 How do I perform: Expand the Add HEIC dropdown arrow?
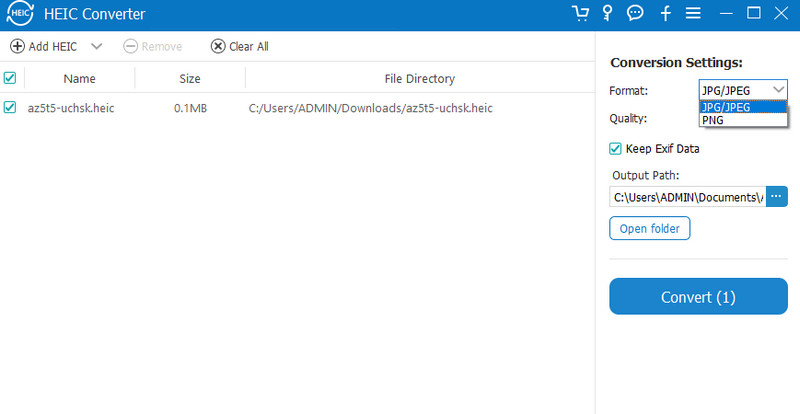pos(96,46)
